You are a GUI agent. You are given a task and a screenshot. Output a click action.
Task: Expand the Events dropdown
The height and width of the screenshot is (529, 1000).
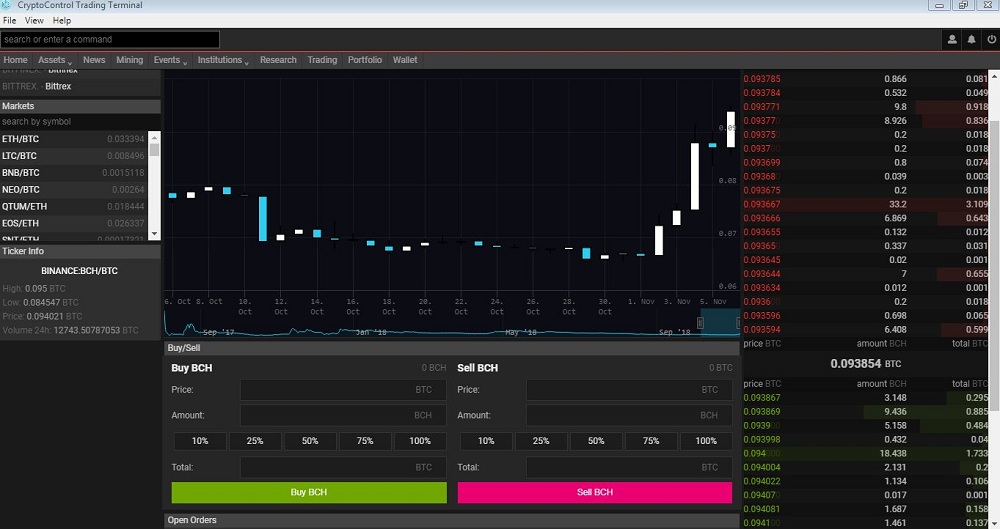point(170,60)
